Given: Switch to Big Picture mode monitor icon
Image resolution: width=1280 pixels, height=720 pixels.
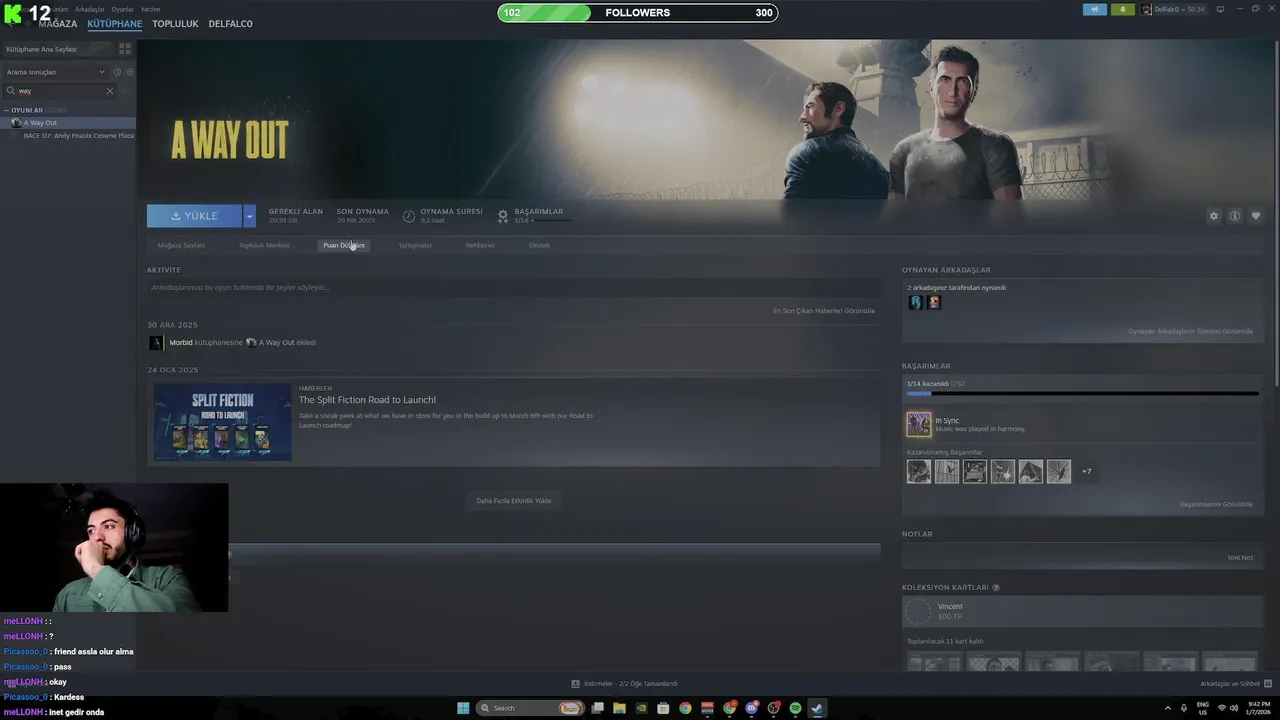Looking at the screenshot, I should [x=1220, y=9].
